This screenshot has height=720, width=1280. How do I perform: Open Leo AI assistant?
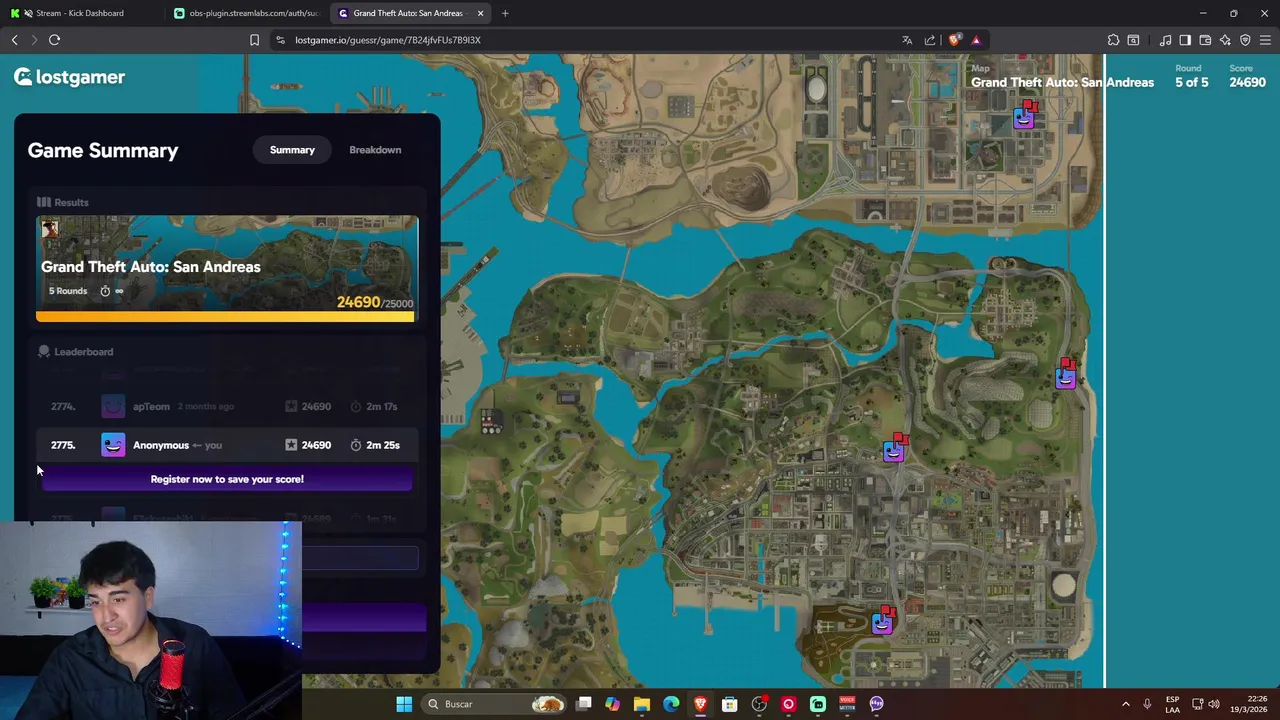pos(1225,40)
